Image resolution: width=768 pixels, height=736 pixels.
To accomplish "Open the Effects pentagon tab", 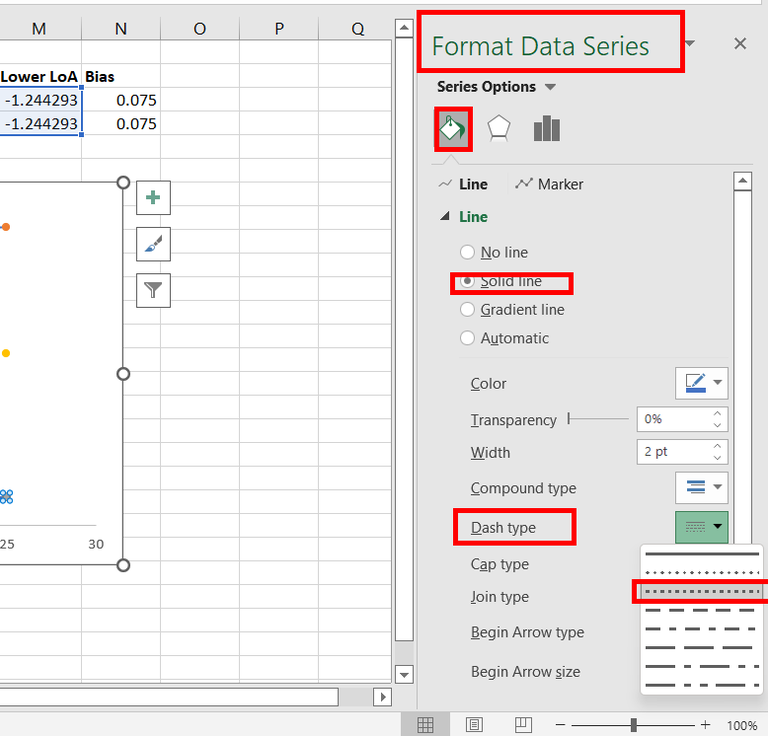I will tap(499, 129).
